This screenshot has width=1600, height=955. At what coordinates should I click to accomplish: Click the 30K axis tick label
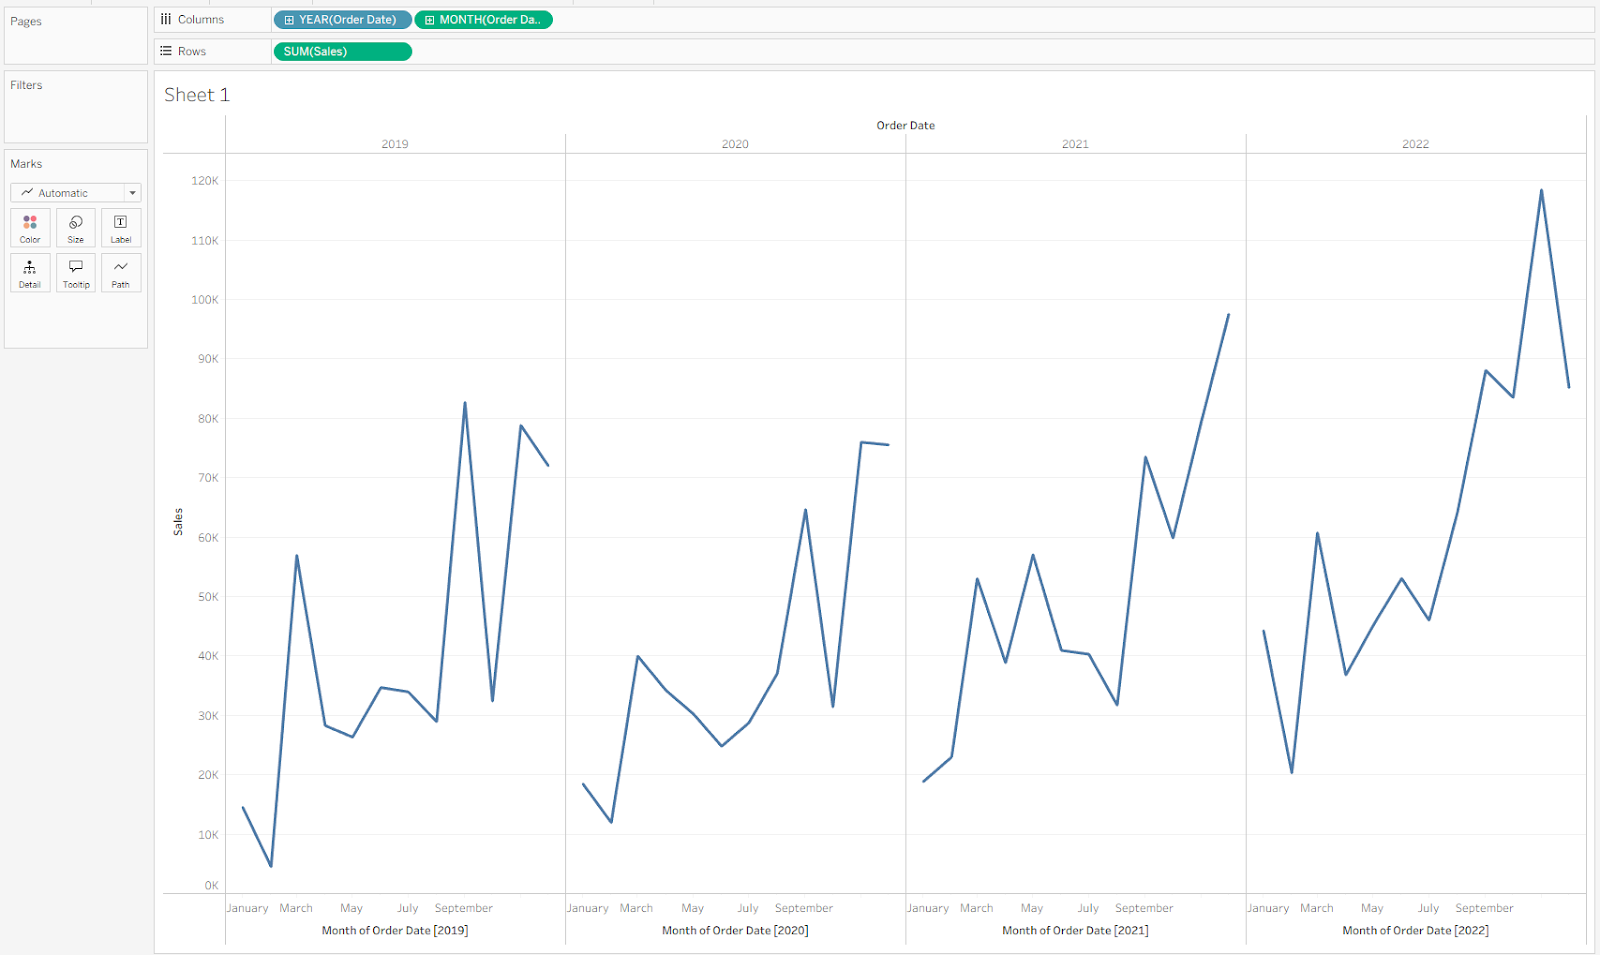(208, 716)
